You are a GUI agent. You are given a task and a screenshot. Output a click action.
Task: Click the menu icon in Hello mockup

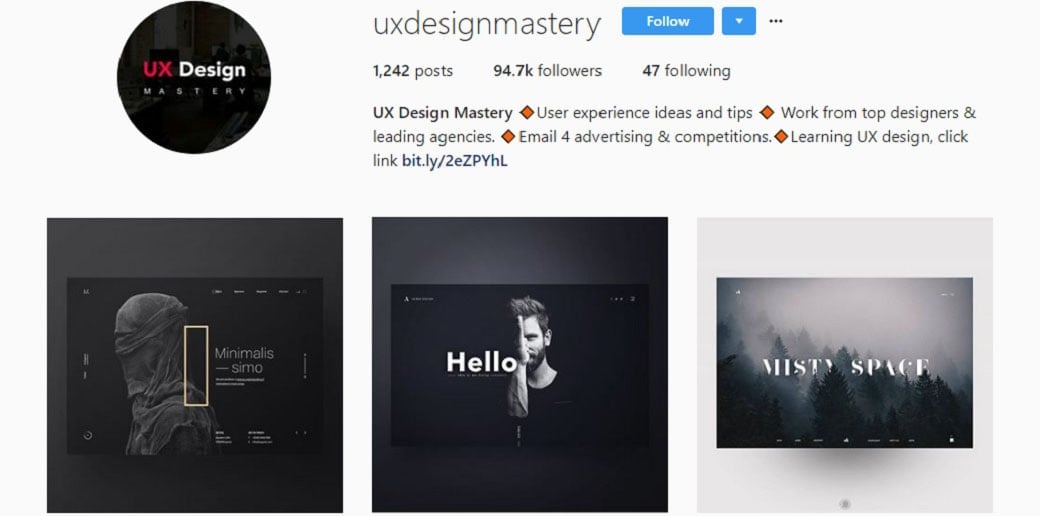pyautogui.click(x=633, y=299)
